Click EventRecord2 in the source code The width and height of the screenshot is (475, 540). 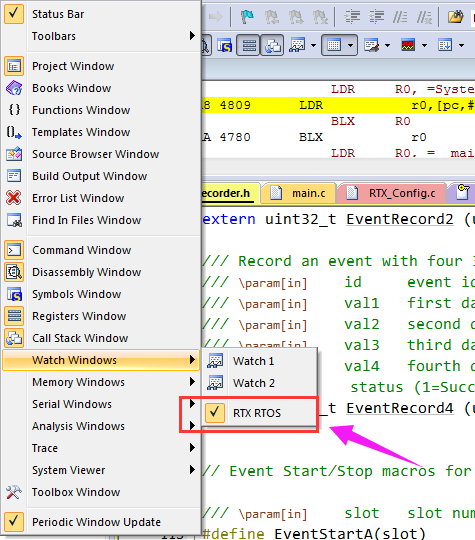coord(400,219)
